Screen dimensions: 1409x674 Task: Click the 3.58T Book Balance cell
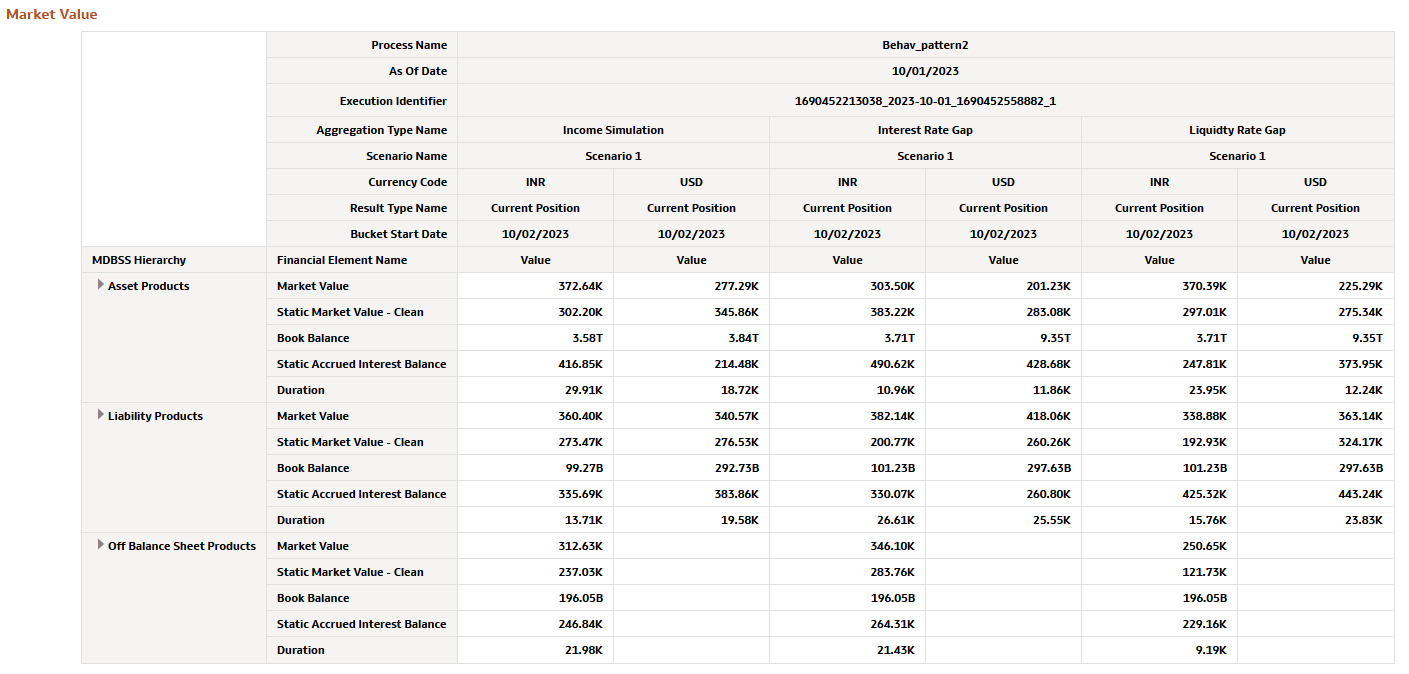[535, 338]
